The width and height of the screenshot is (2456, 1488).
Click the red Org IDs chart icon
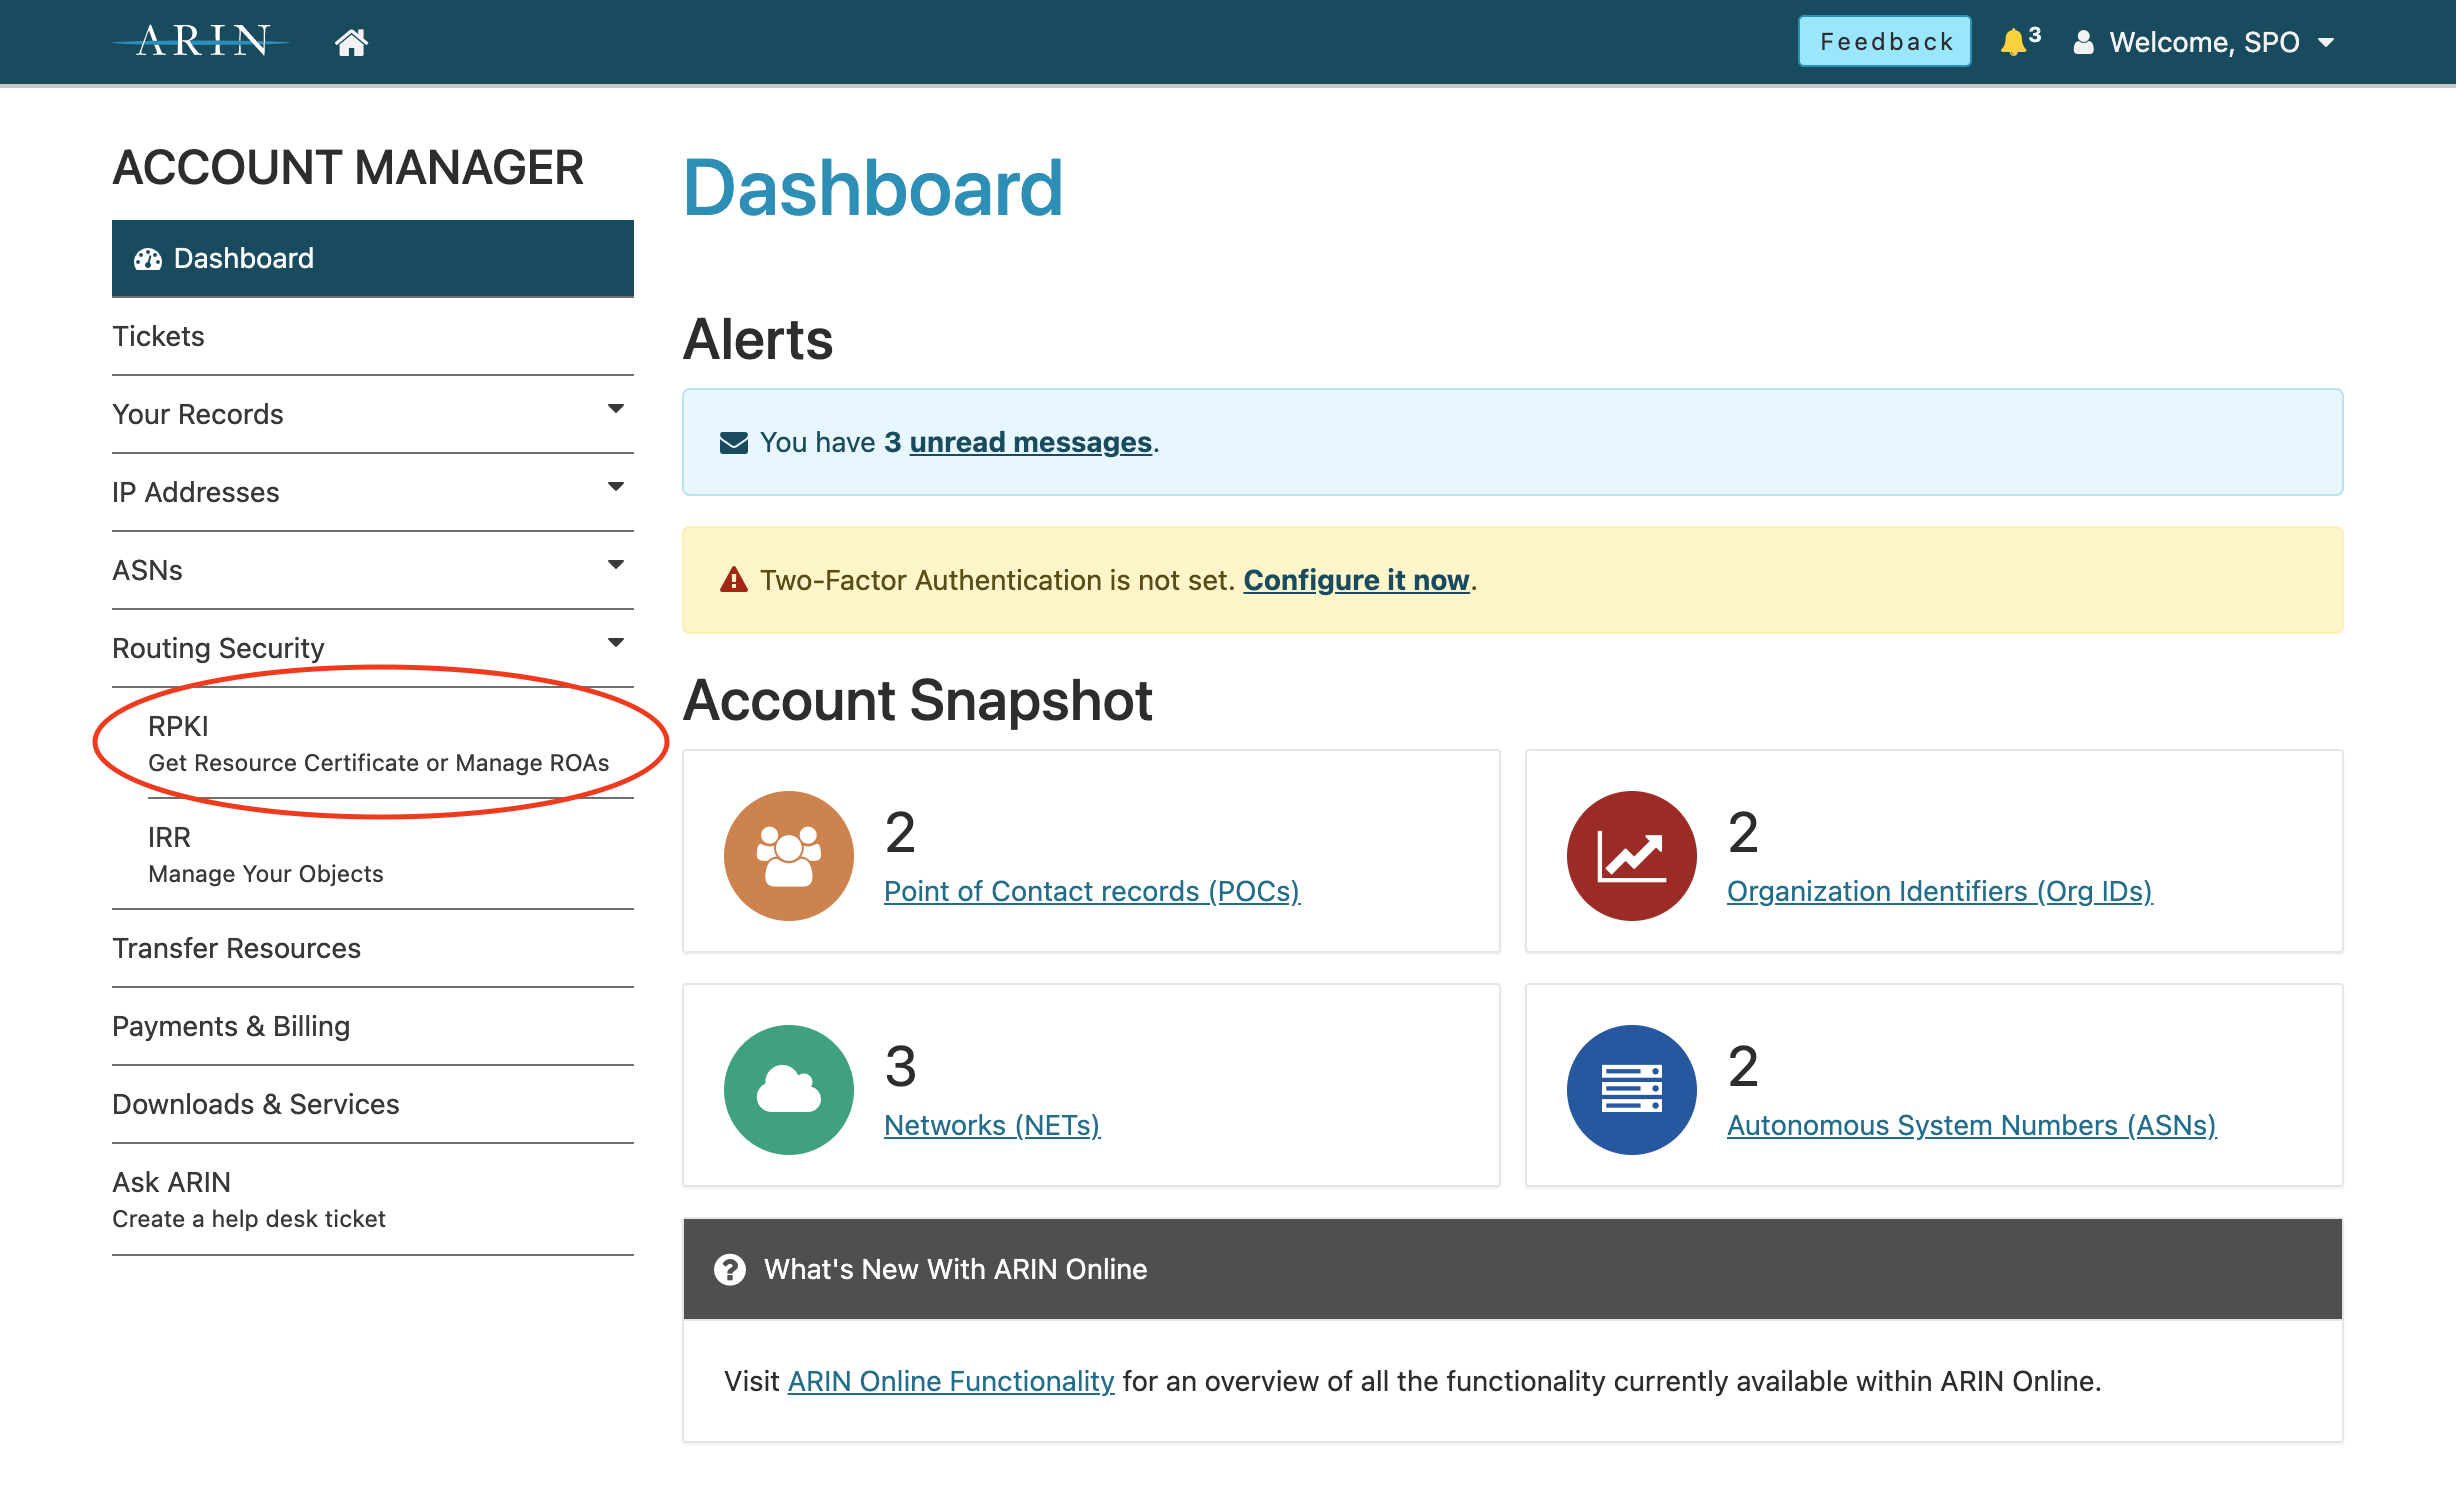click(1632, 856)
